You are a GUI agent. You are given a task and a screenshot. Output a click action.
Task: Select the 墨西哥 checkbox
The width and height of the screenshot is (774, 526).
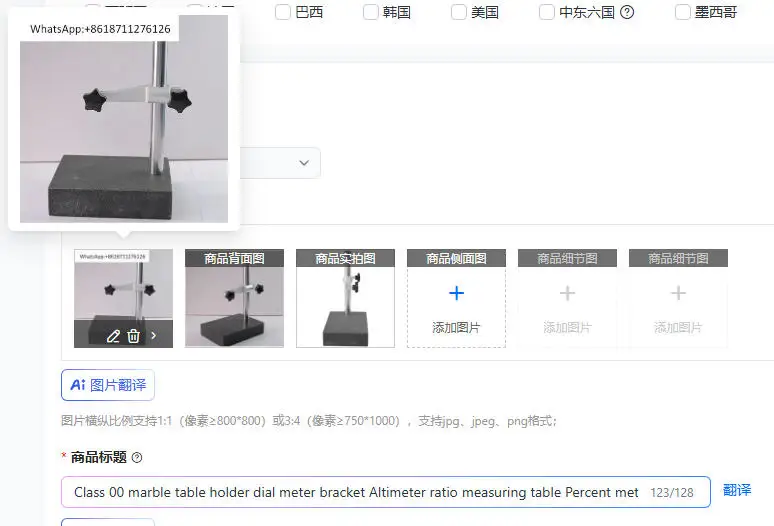coord(683,12)
